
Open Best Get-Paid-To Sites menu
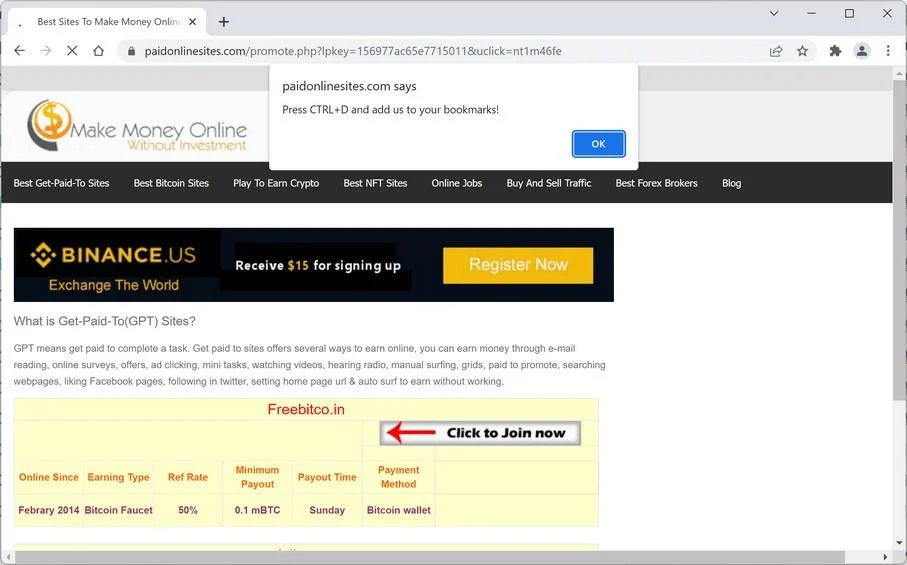point(61,183)
